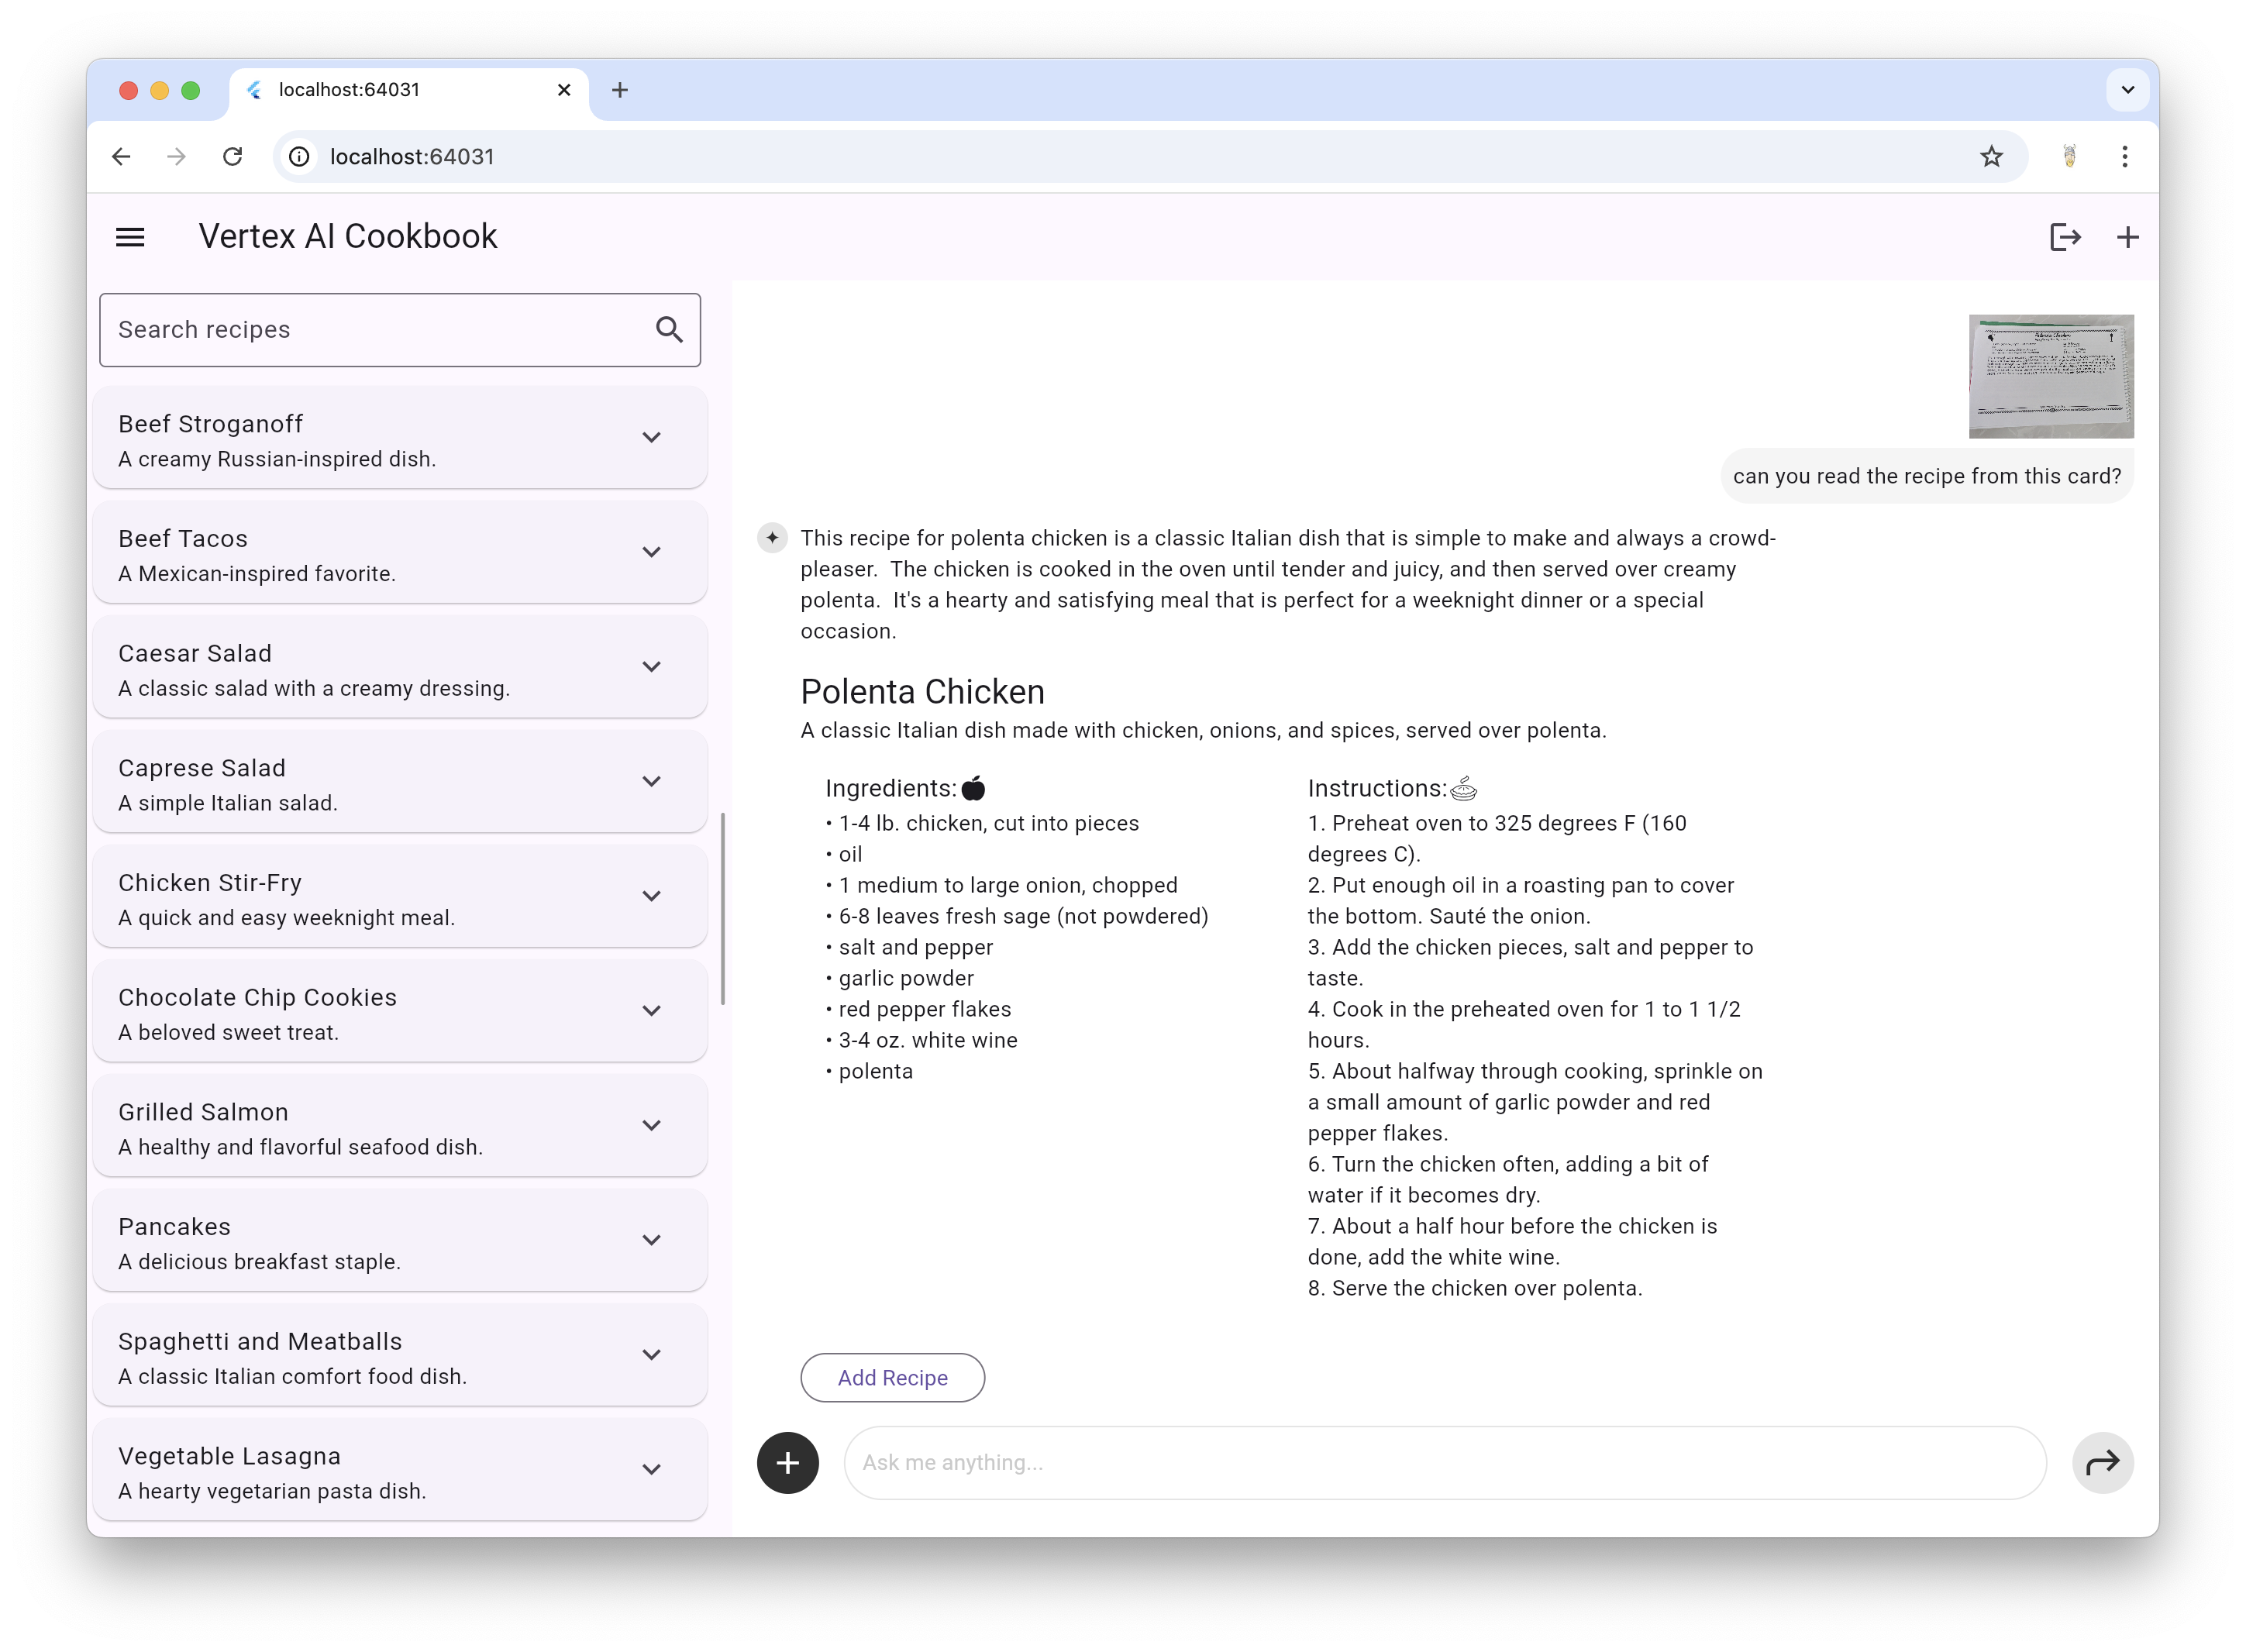Open a new browser tab
Viewport: 2246px width, 1652px height.
(620, 90)
